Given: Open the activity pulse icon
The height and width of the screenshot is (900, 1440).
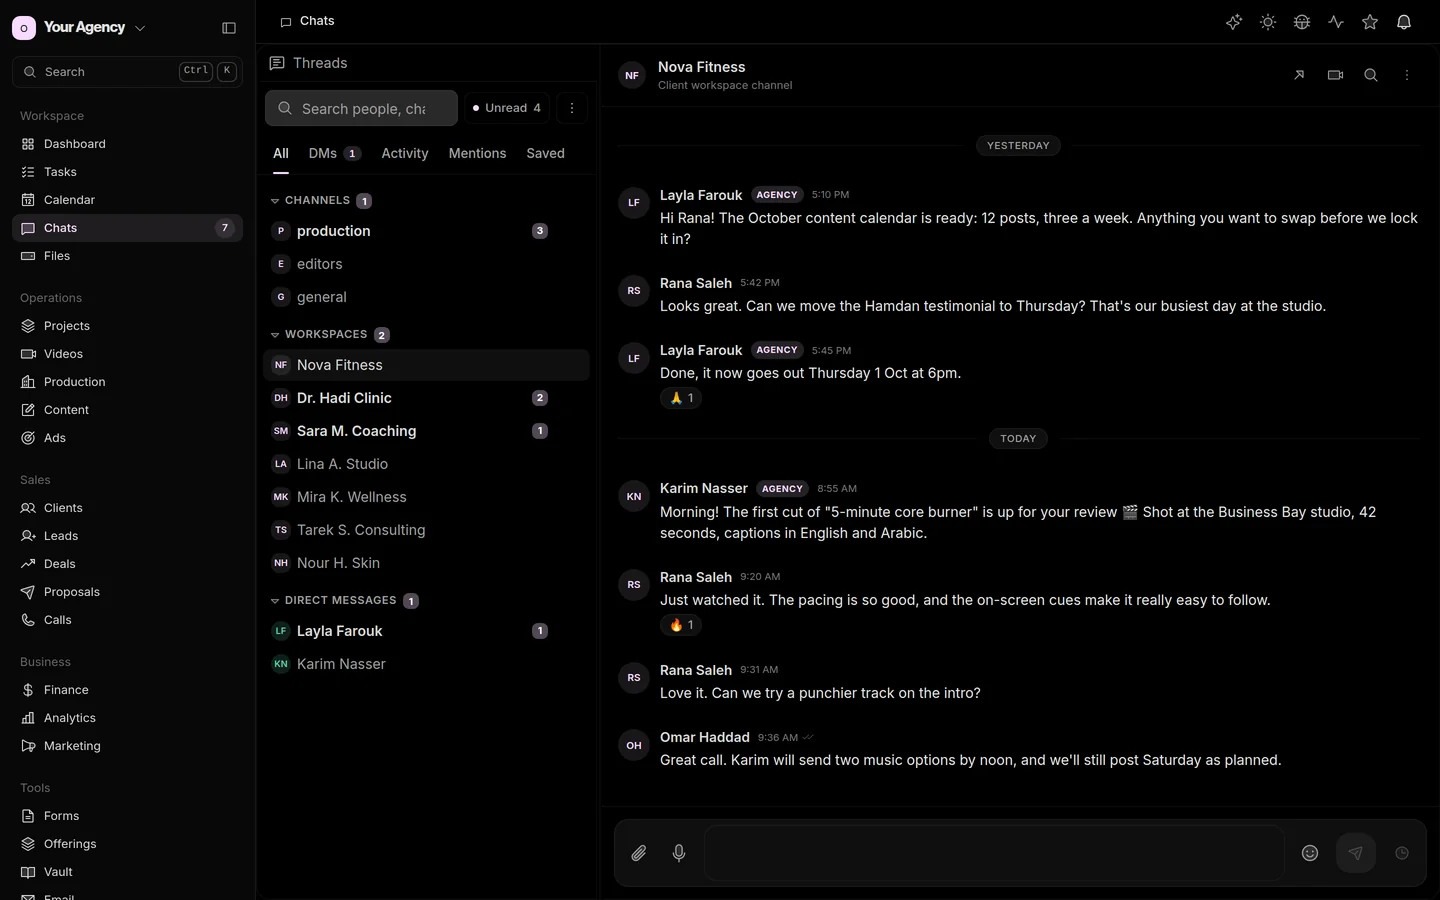Looking at the screenshot, I should (1336, 22).
